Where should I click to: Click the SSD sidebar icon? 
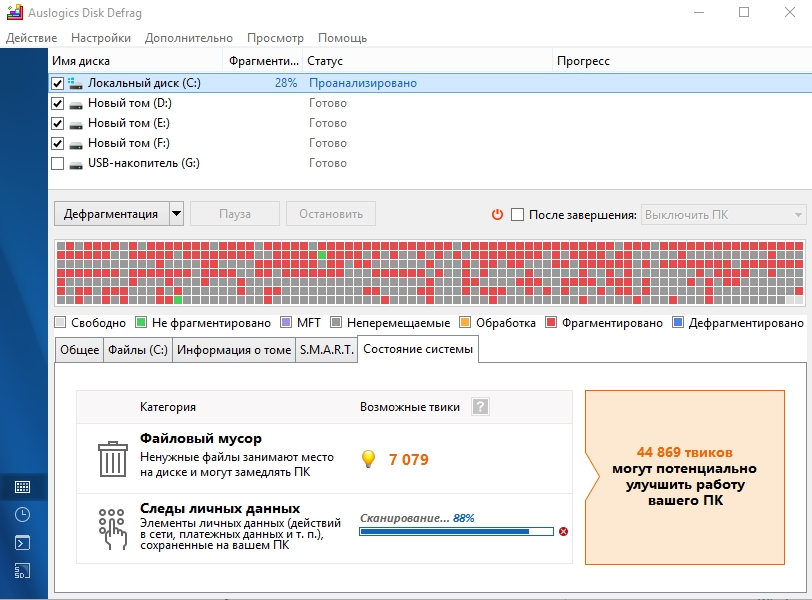(x=22, y=570)
